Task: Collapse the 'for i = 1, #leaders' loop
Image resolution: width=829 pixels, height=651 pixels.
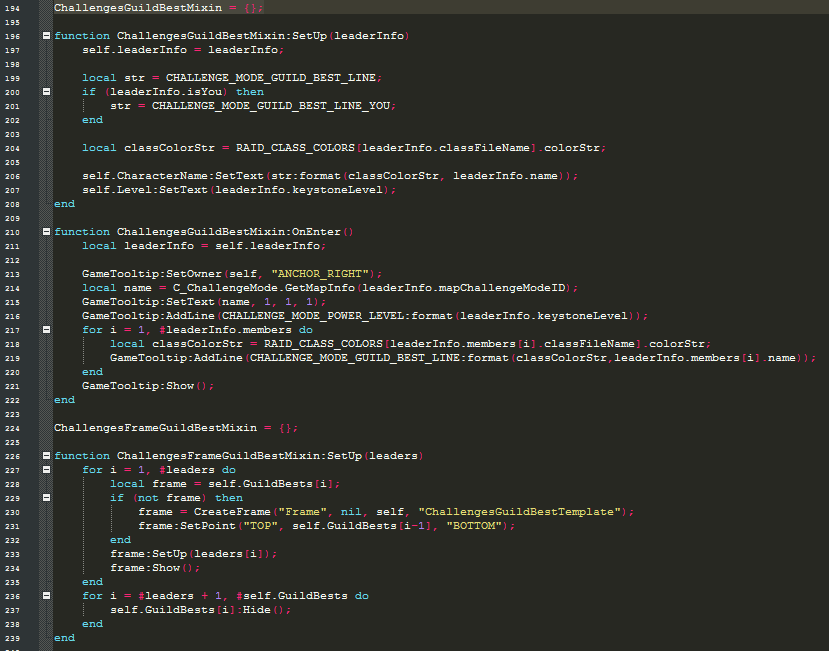Action: point(46,470)
